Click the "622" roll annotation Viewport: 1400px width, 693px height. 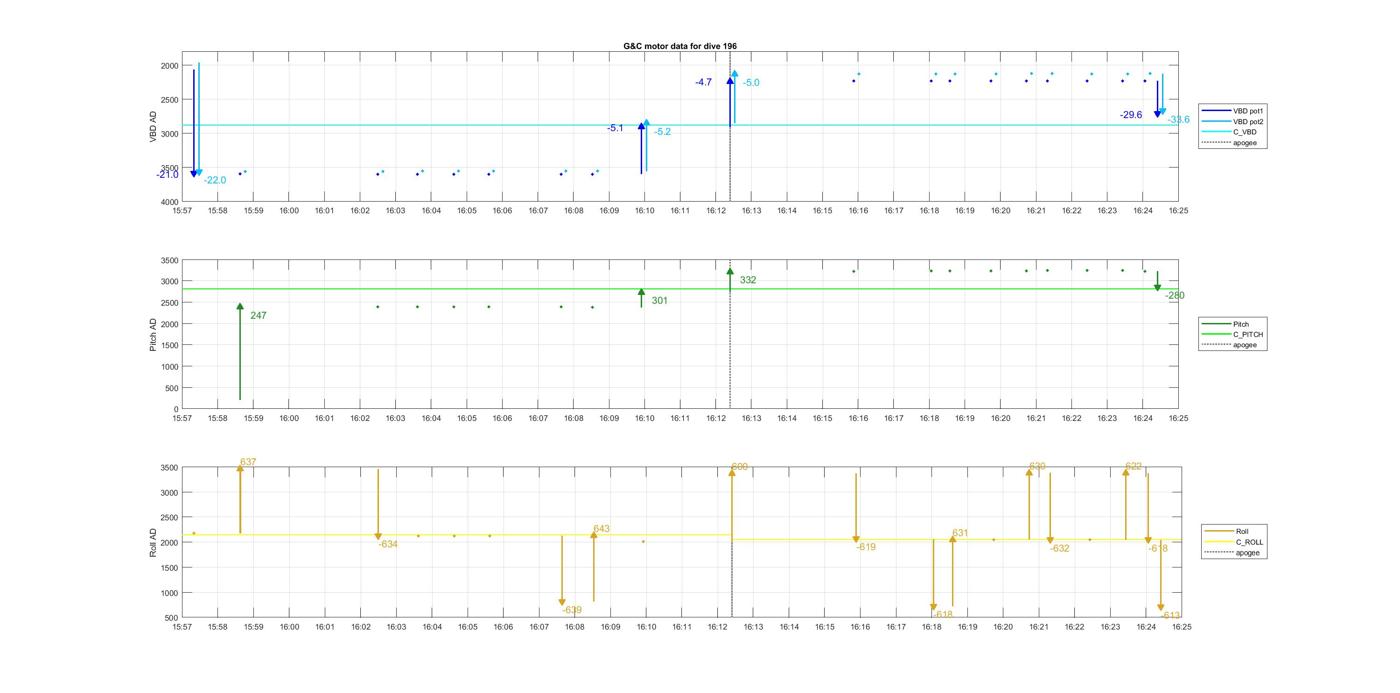coord(1133,466)
